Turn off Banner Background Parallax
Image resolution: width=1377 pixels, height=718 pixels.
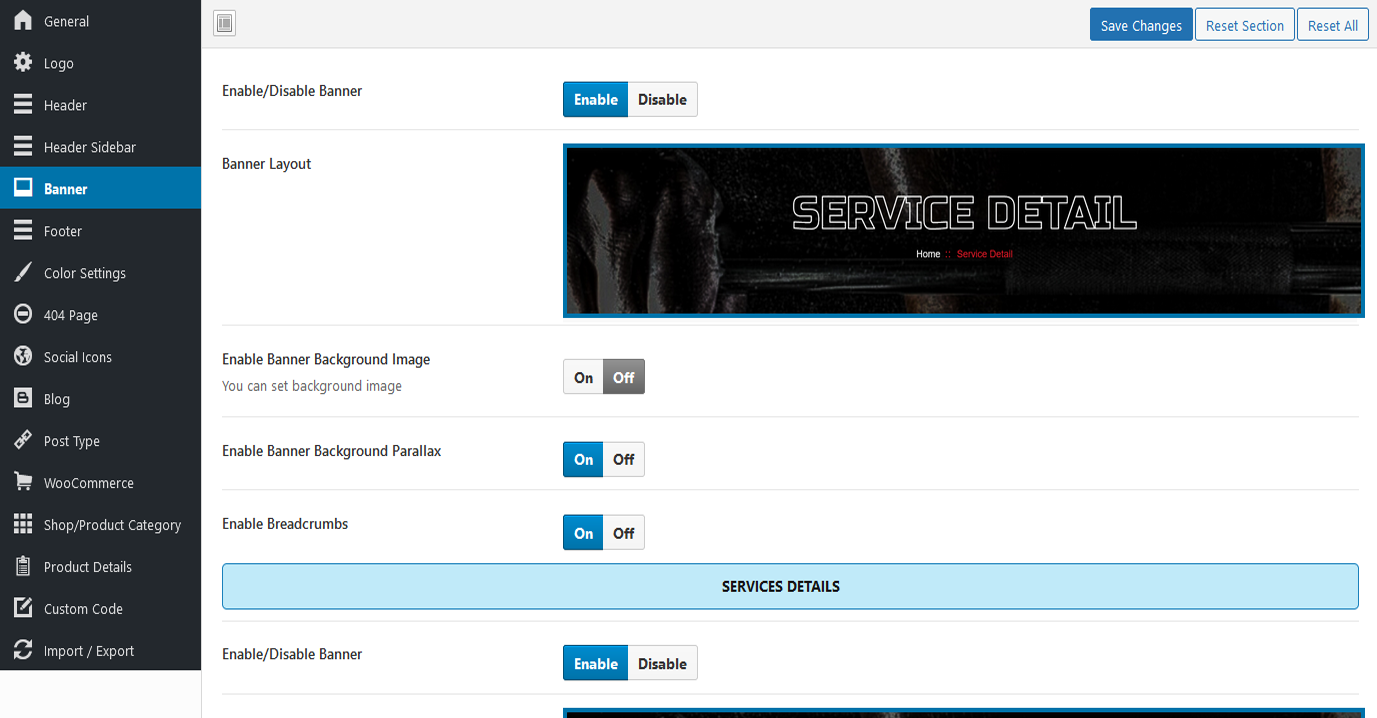624,460
